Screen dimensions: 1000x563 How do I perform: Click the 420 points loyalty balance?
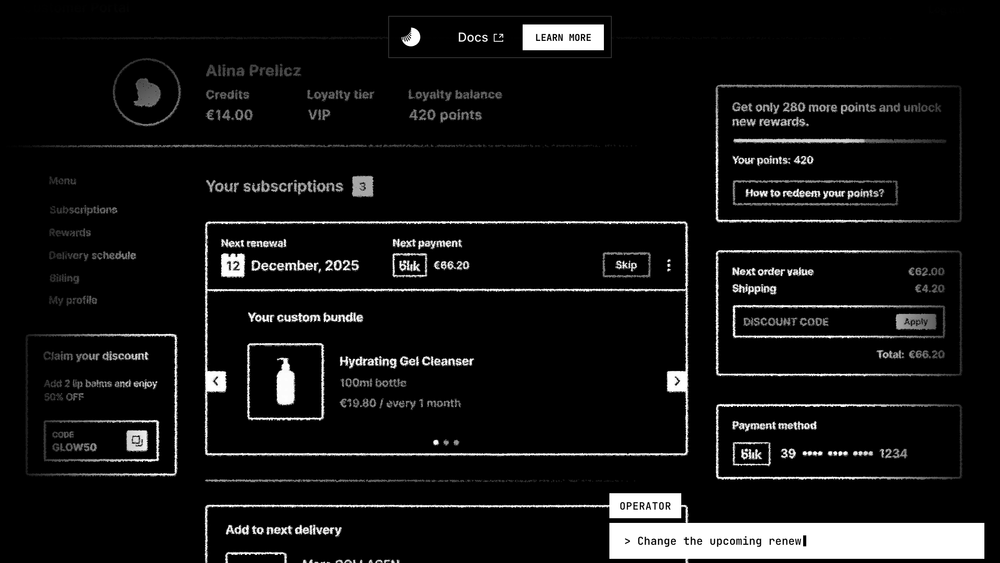445,115
